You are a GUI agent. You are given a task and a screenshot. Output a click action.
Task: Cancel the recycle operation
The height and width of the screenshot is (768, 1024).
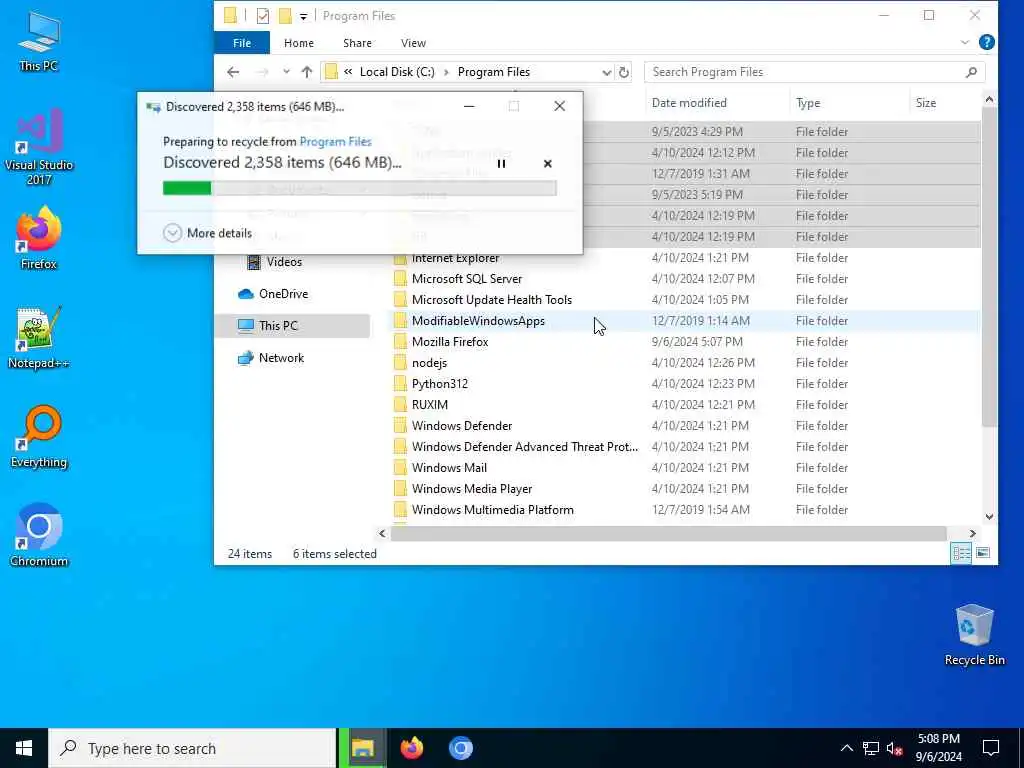point(547,164)
